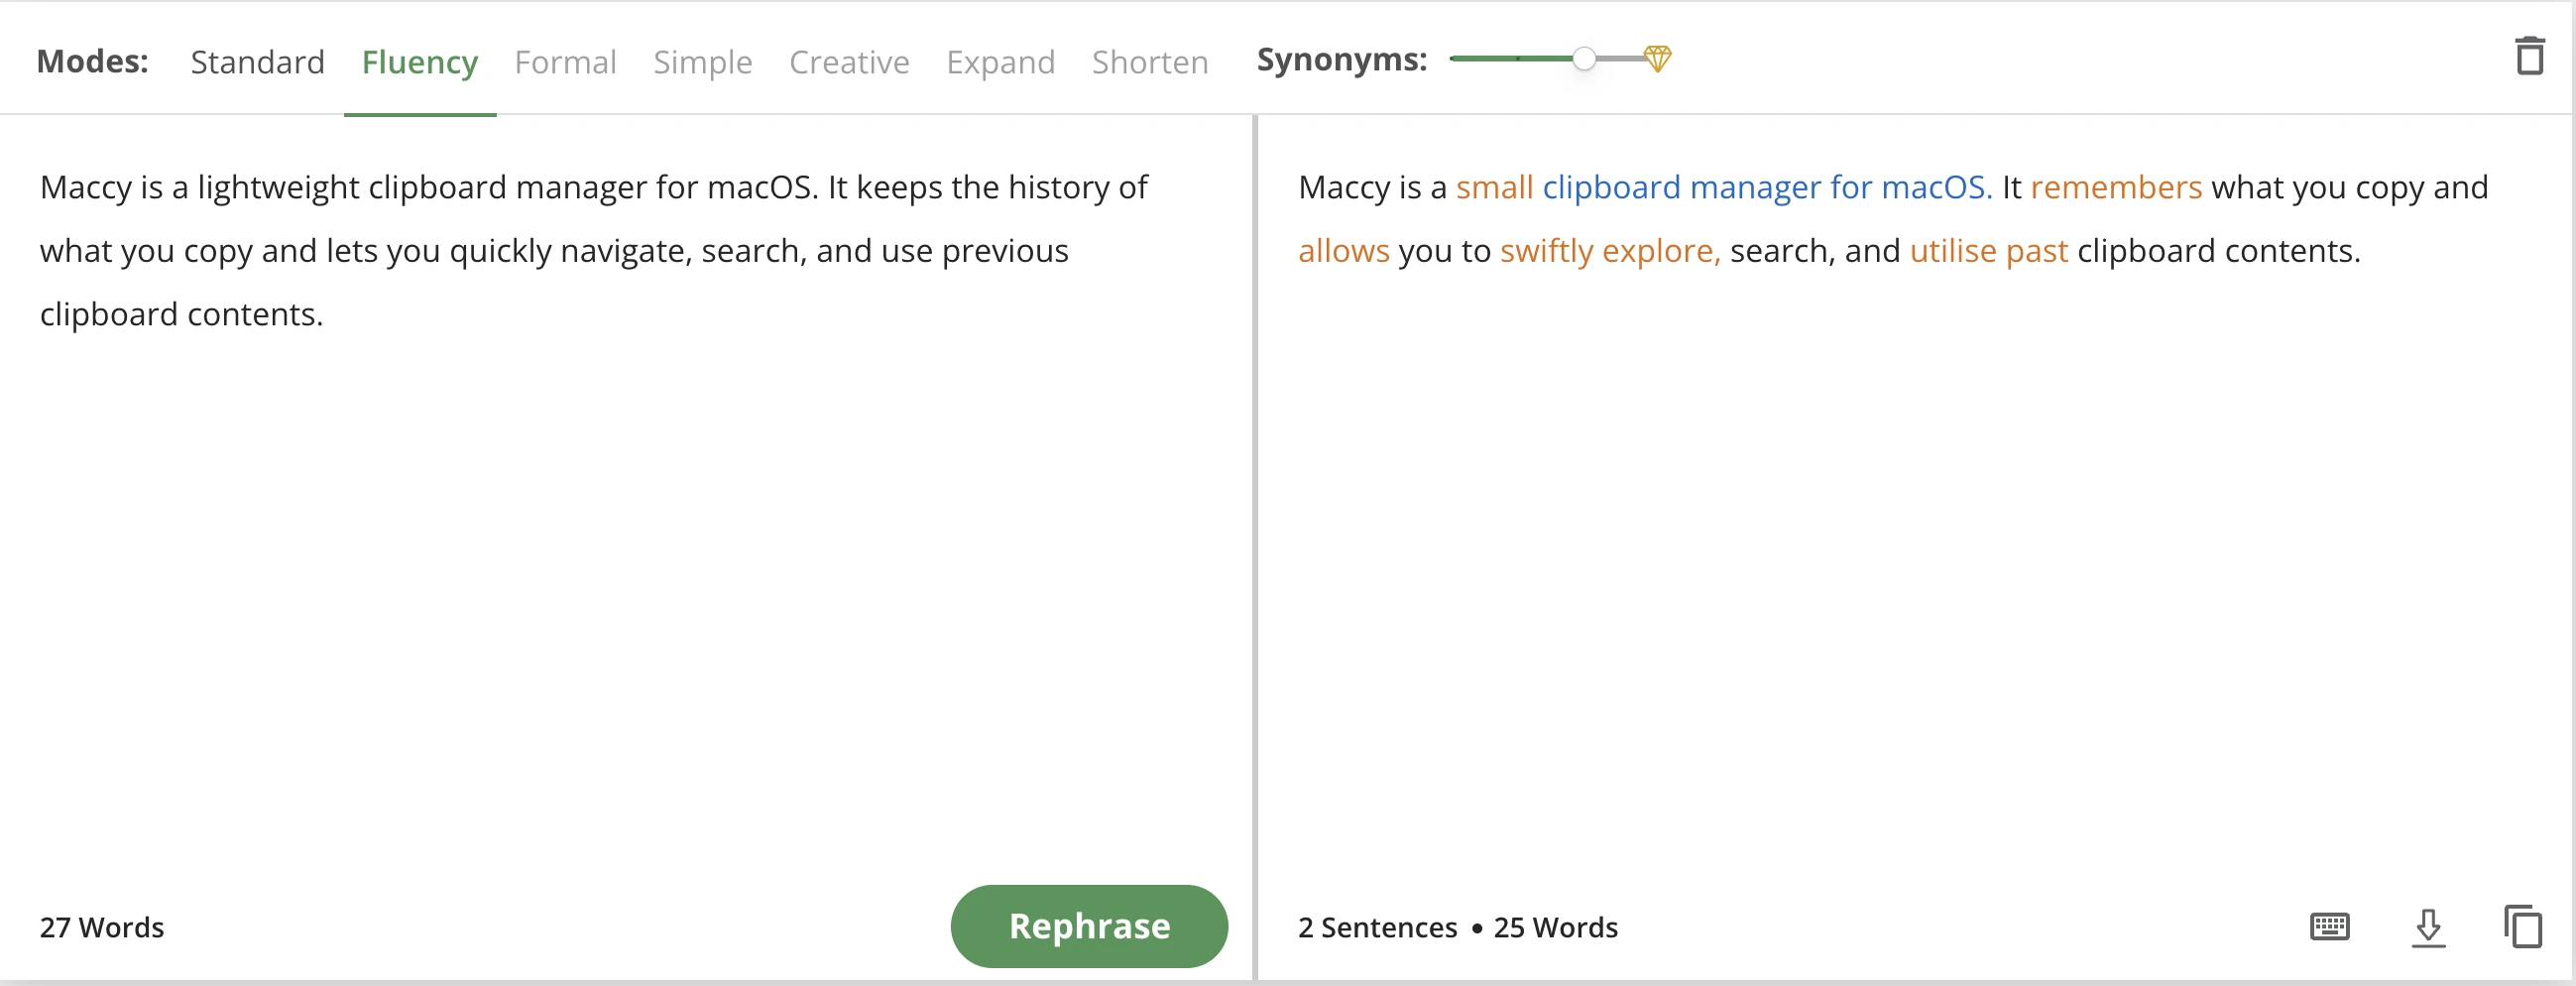This screenshot has height=986, width=2576.
Task: Copy the full output using copy icon
Action: [x=2522, y=926]
